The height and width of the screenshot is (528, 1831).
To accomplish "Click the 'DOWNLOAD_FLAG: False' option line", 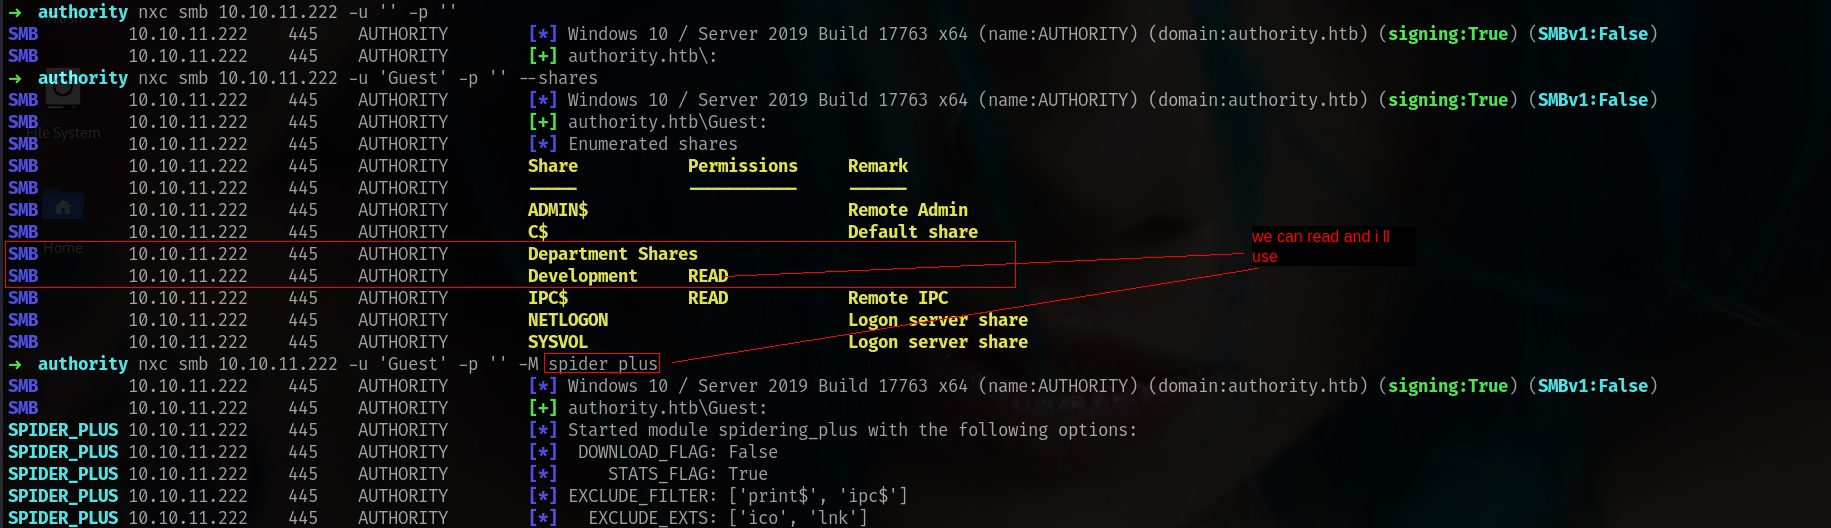I will click(x=678, y=452).
